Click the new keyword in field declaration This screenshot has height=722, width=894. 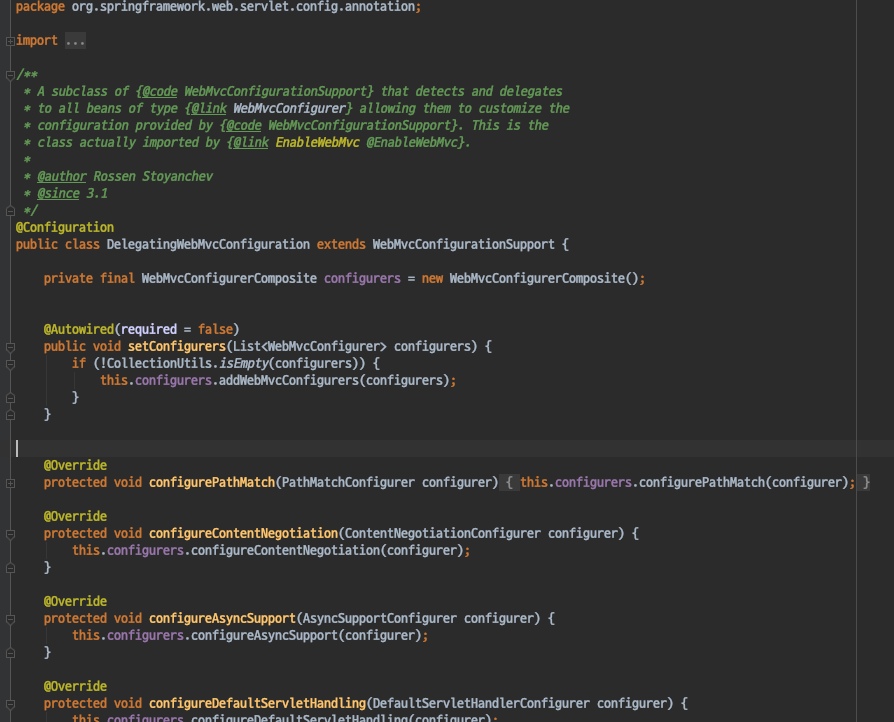pos(432,278)
